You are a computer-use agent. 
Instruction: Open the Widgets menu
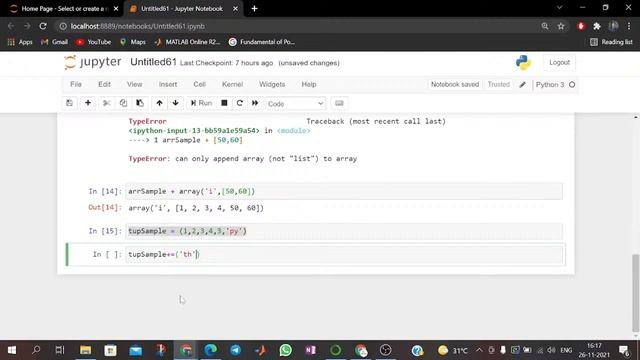pyautogui.click(x=272, y=84)
